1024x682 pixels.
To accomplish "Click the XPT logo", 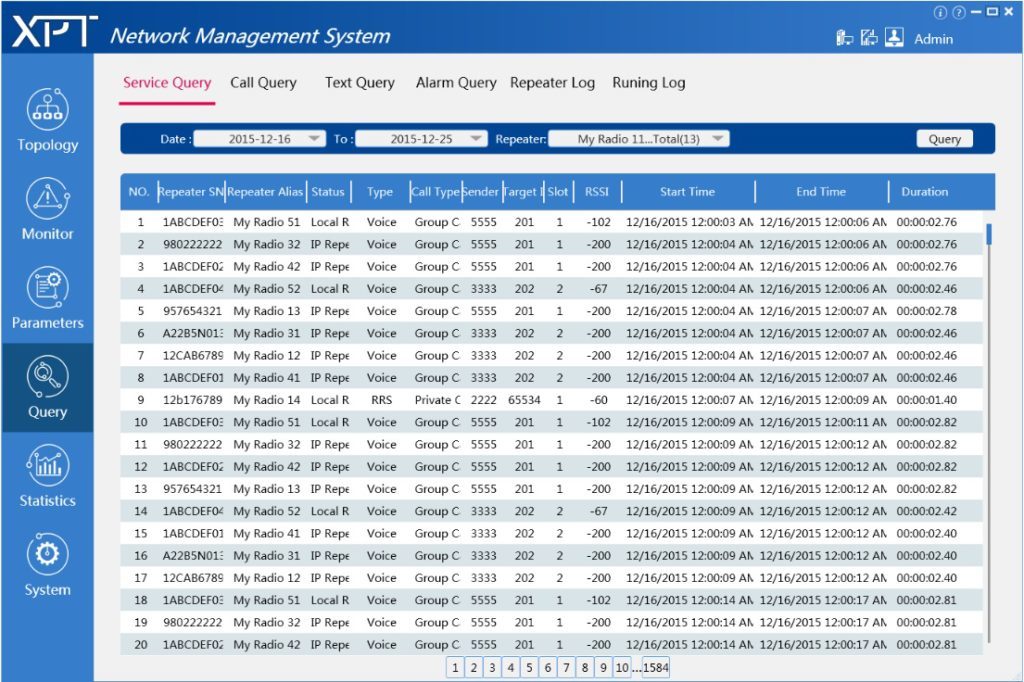I will (55, 31).
